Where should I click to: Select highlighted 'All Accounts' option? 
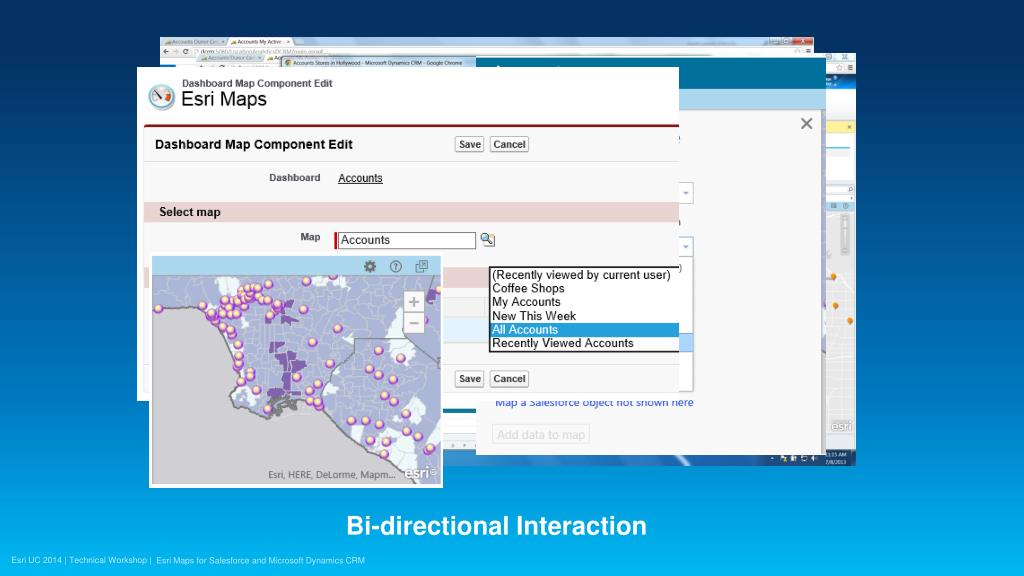pyautogui.click(x=584, y=330)
